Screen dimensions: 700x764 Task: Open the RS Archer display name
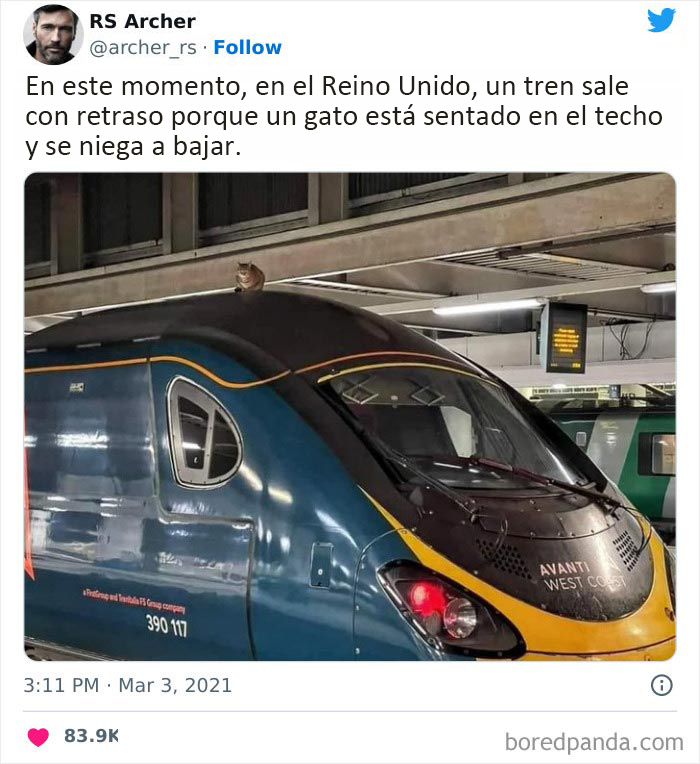point(143,21)
